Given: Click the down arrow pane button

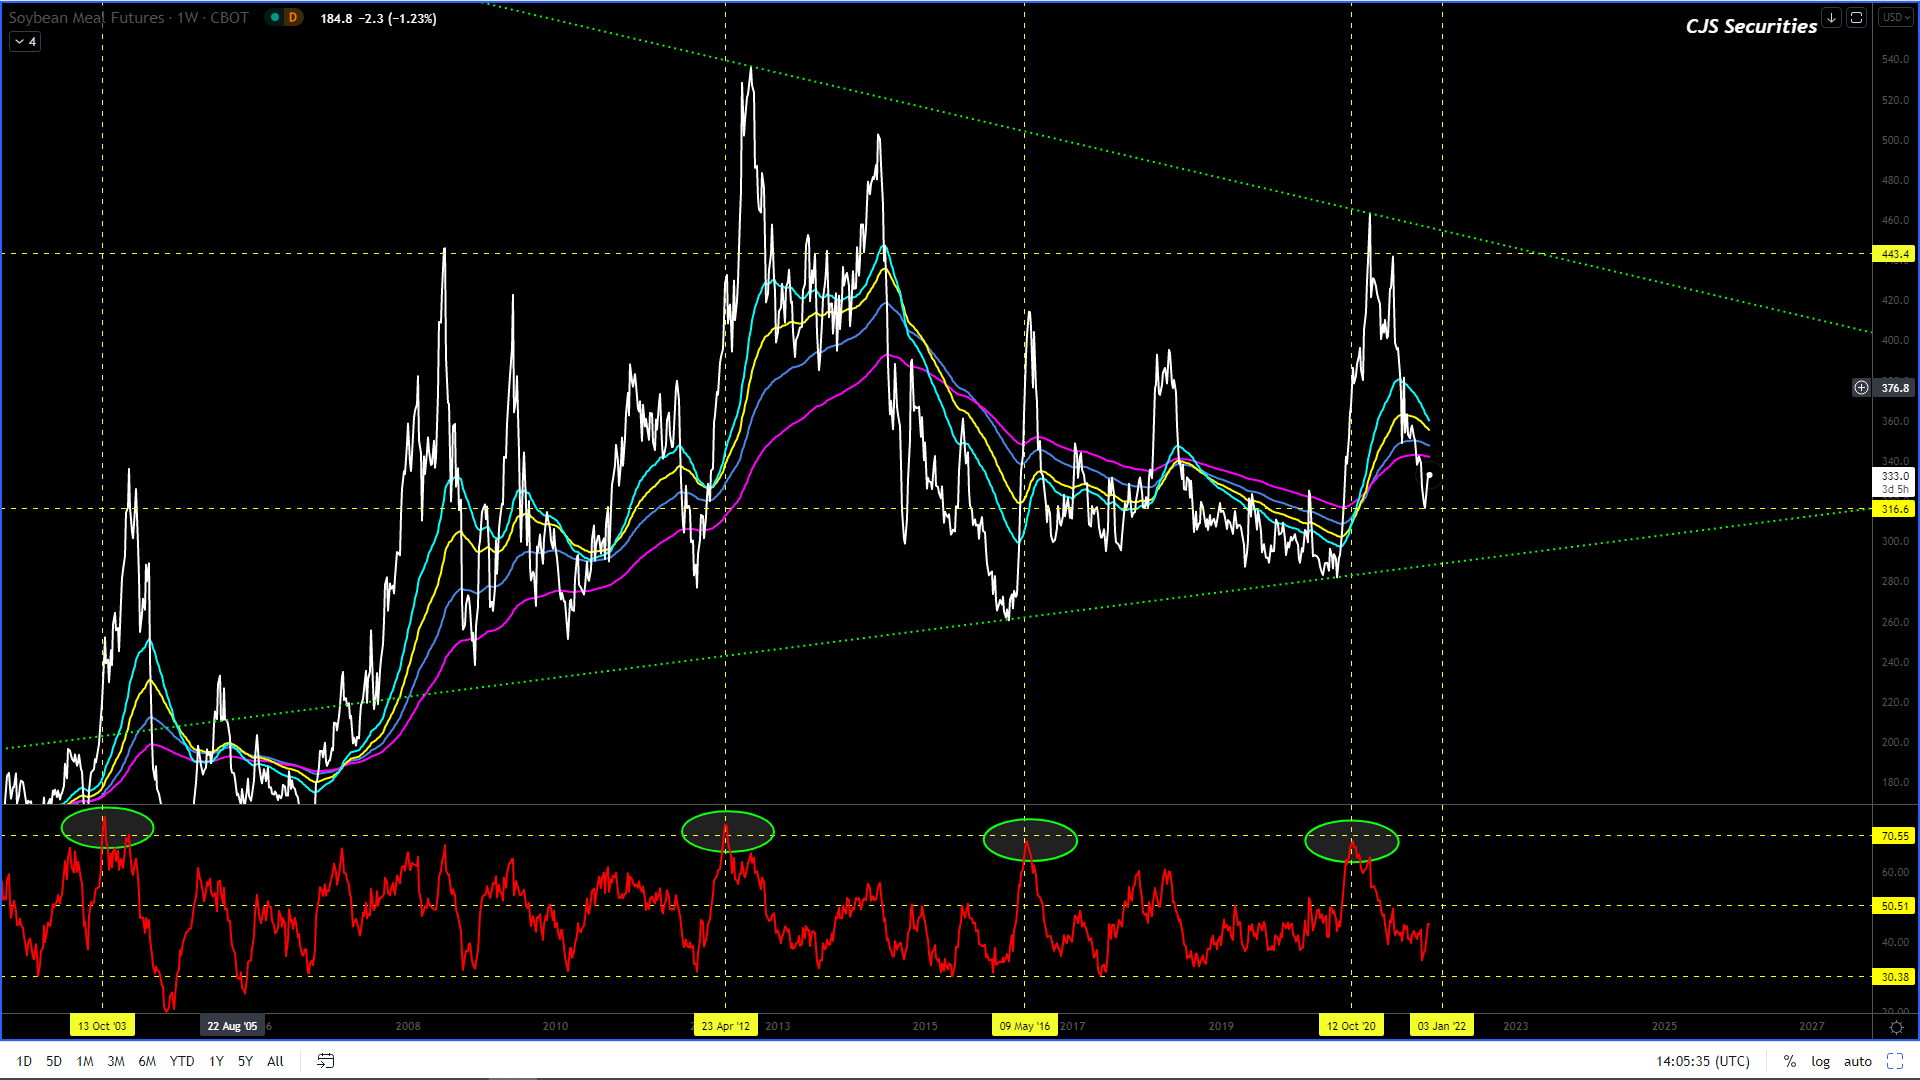Looking at the screenshot, I should click(1831, 18).
